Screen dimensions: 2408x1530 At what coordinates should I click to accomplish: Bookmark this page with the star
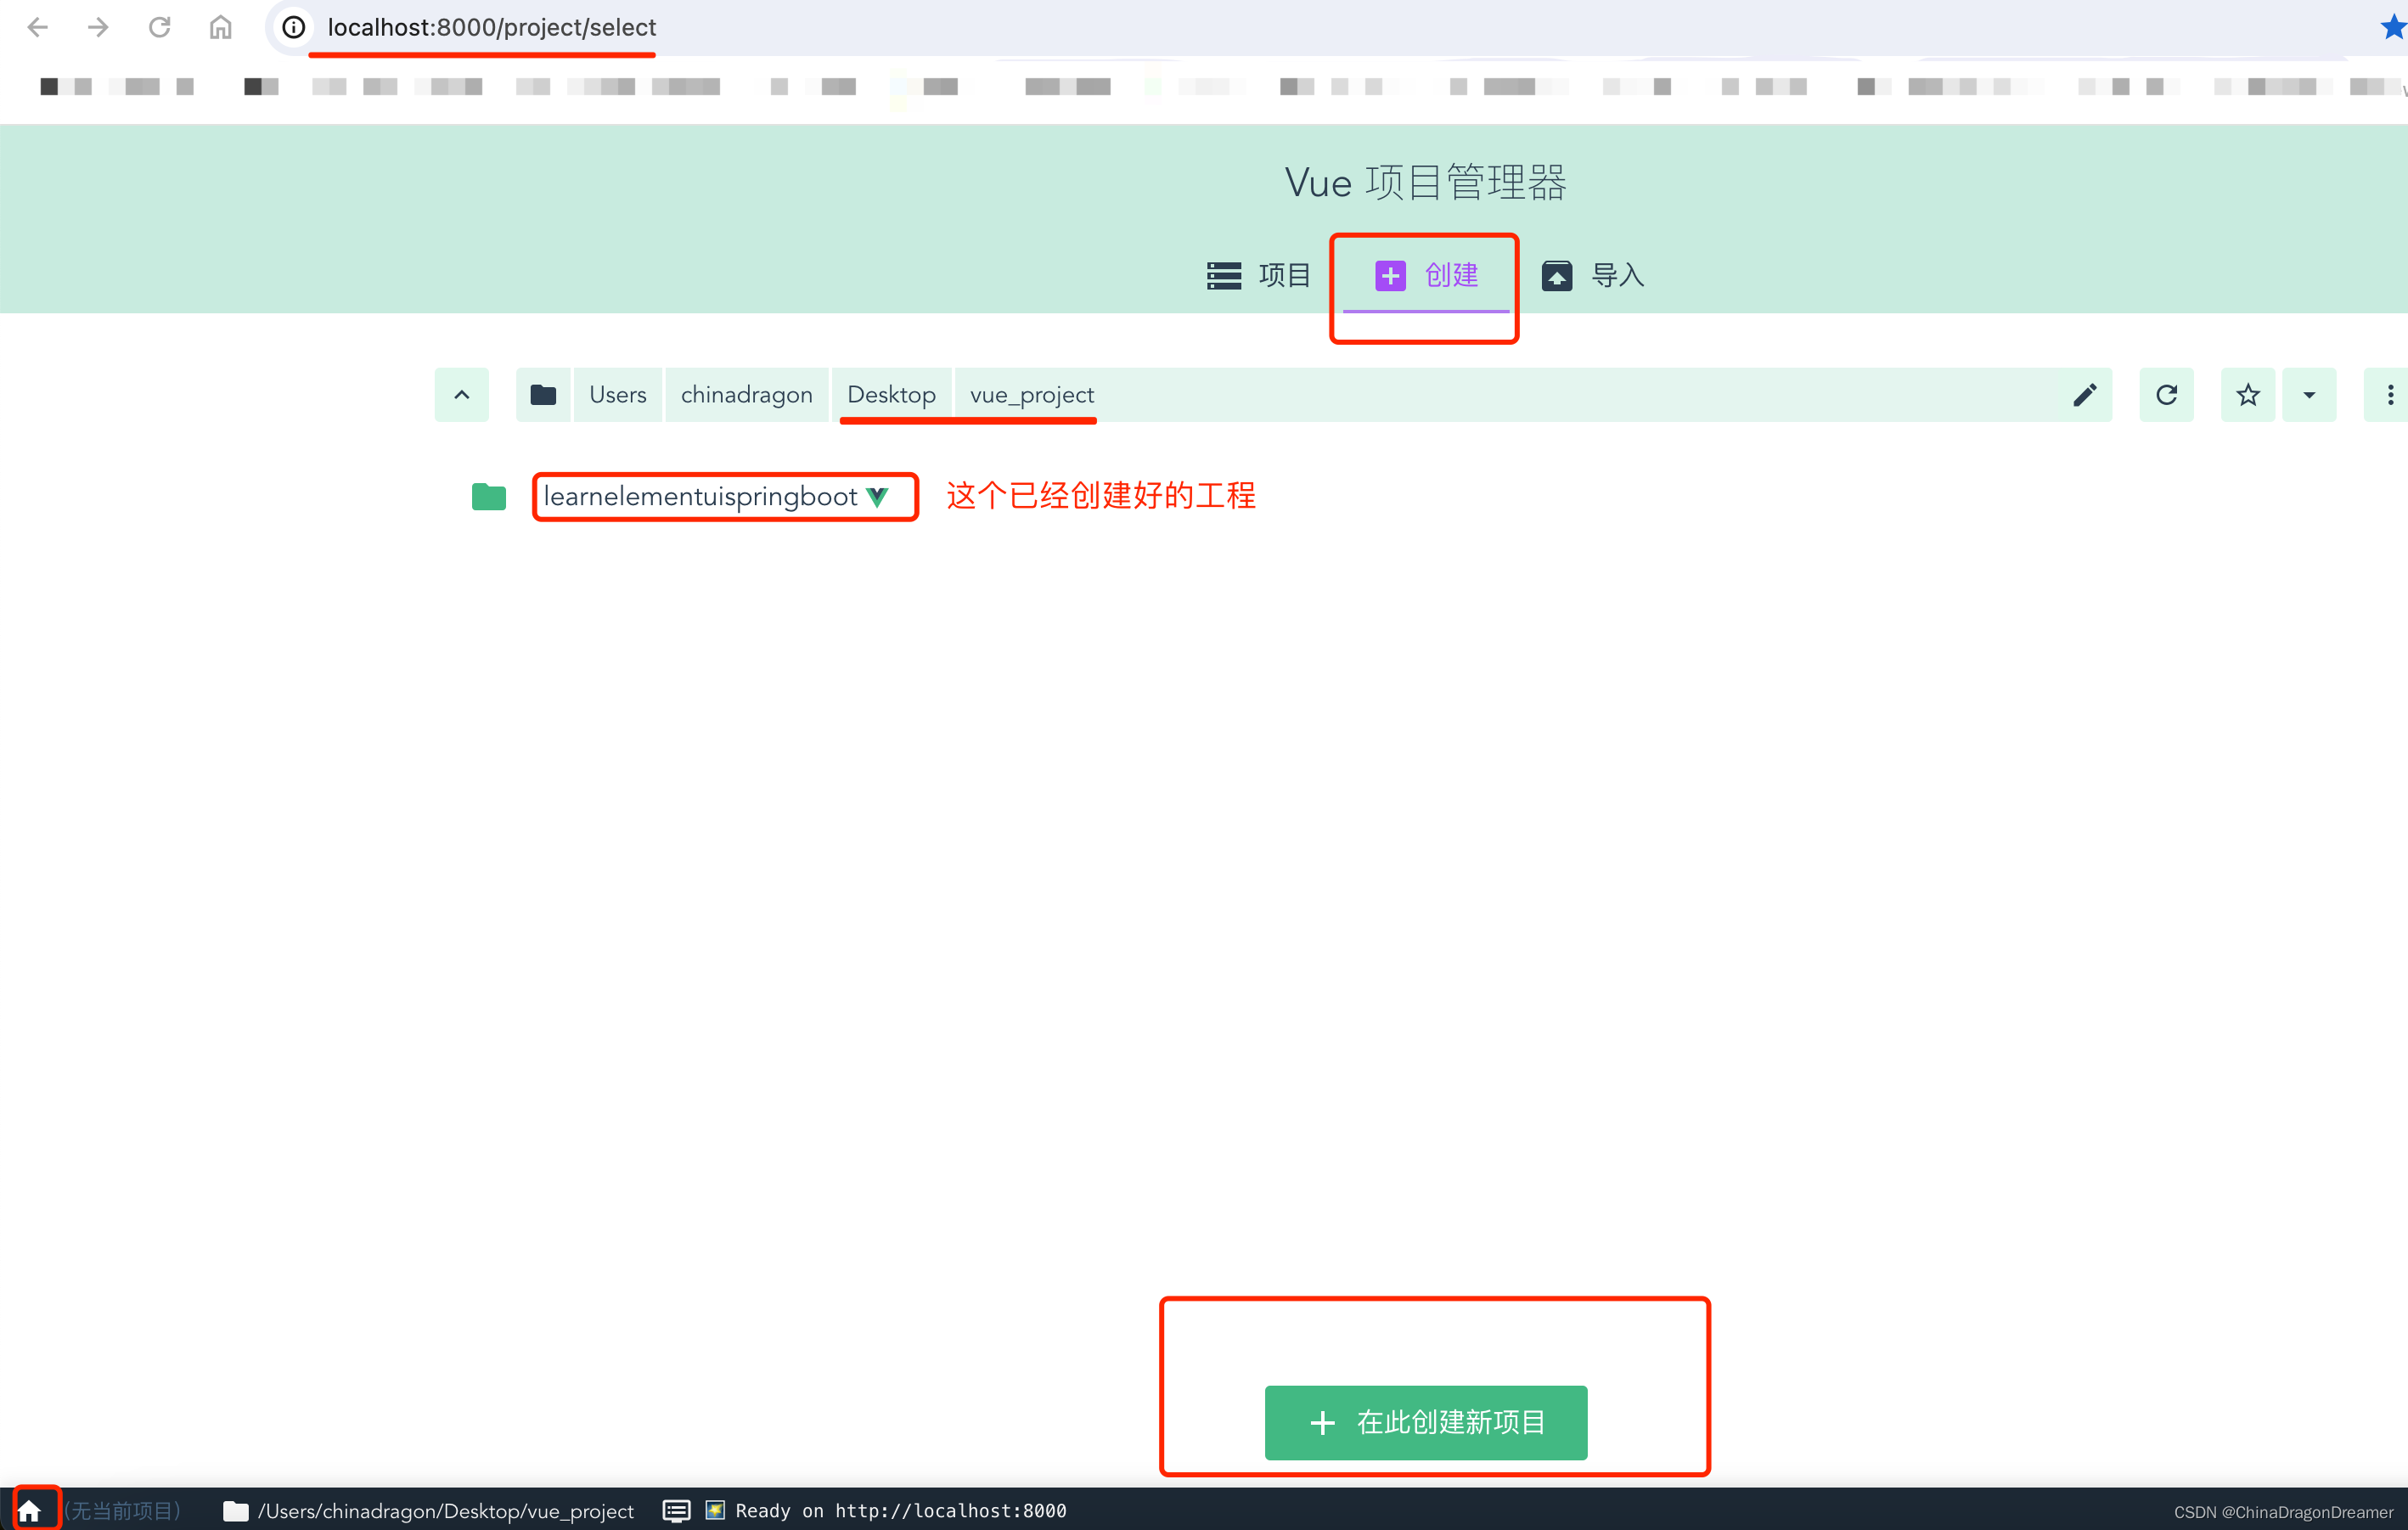2393,27
